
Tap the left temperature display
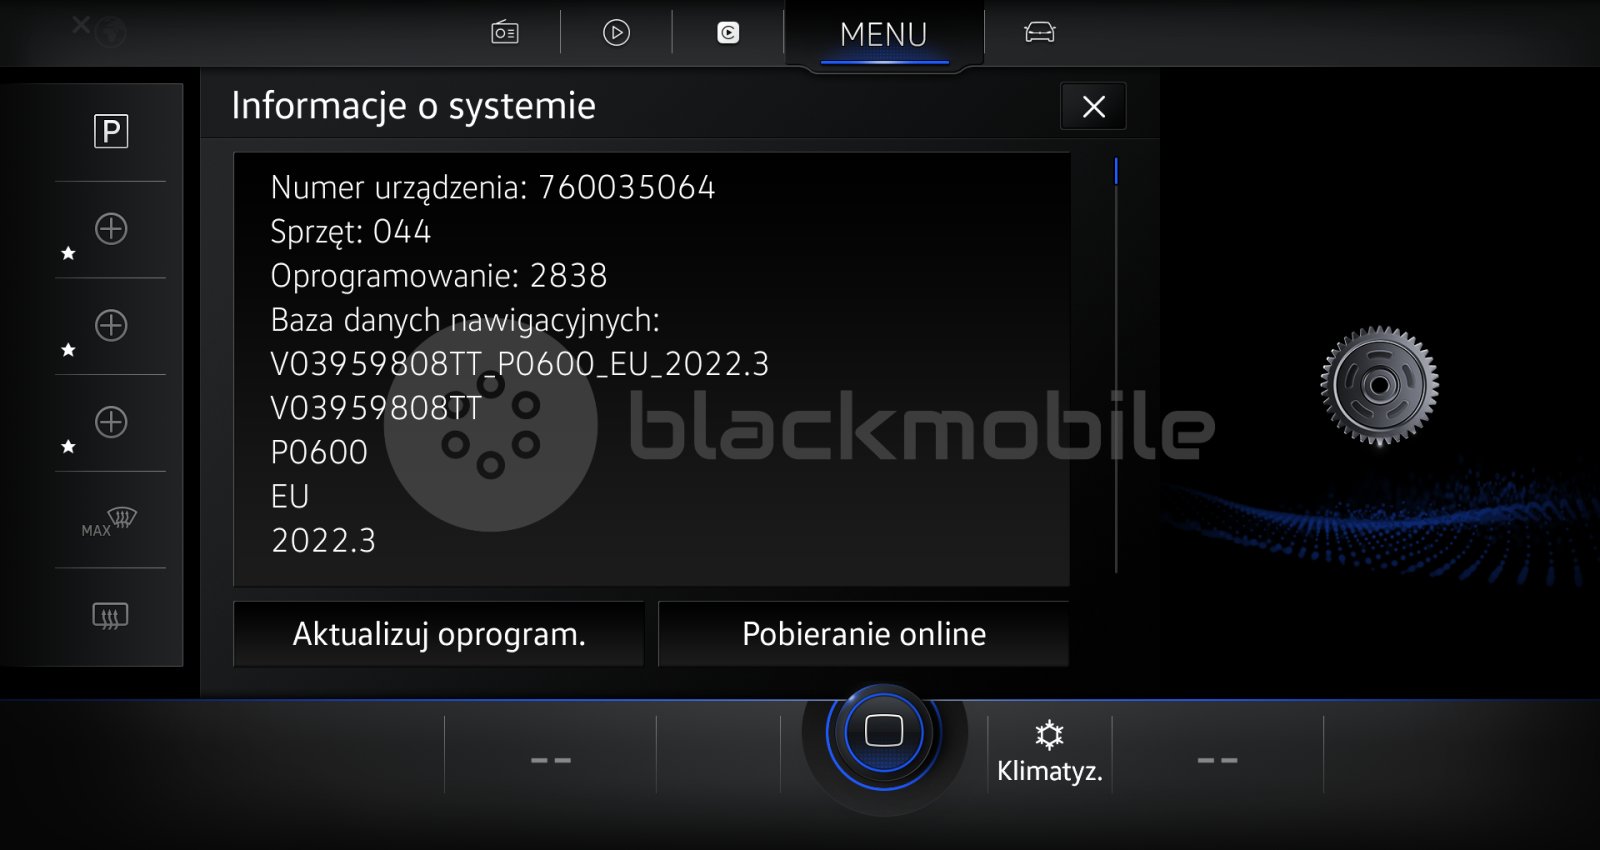click(550, 760)
